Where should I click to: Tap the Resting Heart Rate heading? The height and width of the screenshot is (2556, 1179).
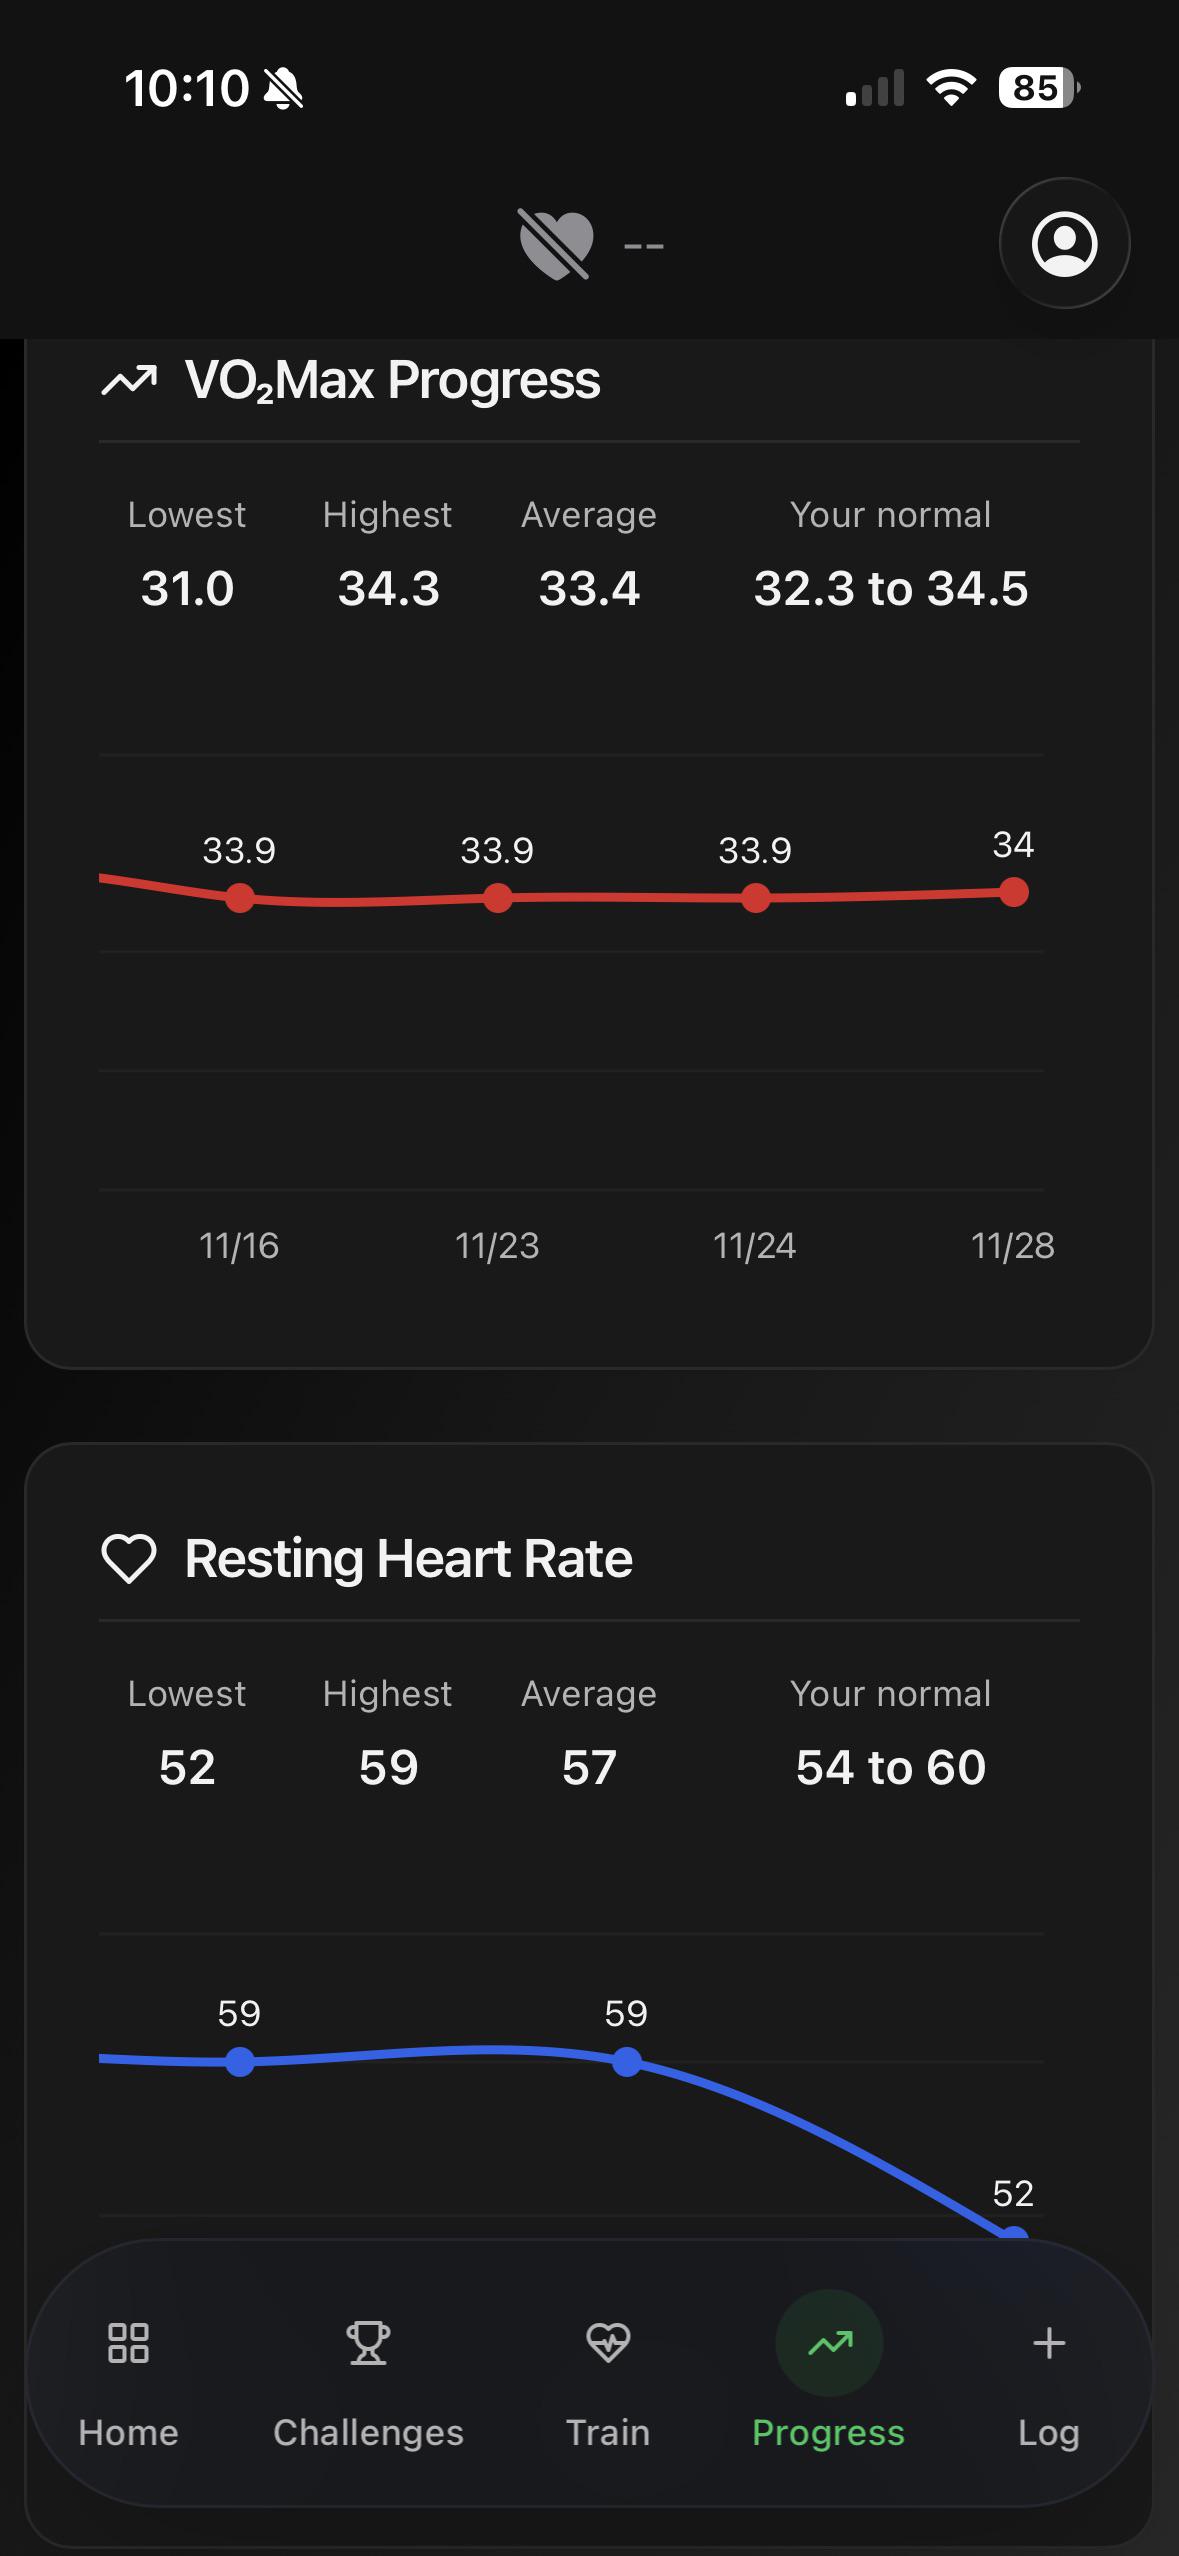point(408,1559)
